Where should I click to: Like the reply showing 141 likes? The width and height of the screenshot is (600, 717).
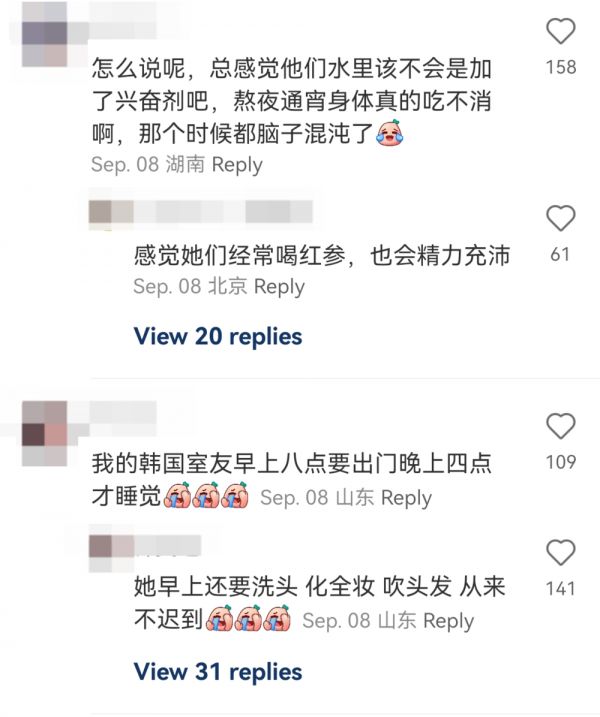[x=561, y=552]
